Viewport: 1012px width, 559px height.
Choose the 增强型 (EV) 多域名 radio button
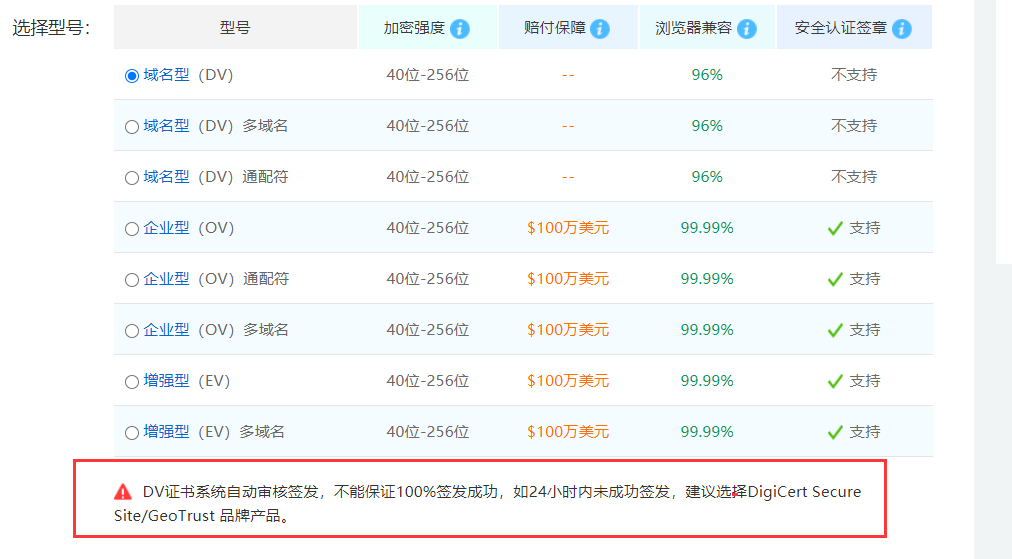[132, 433]
